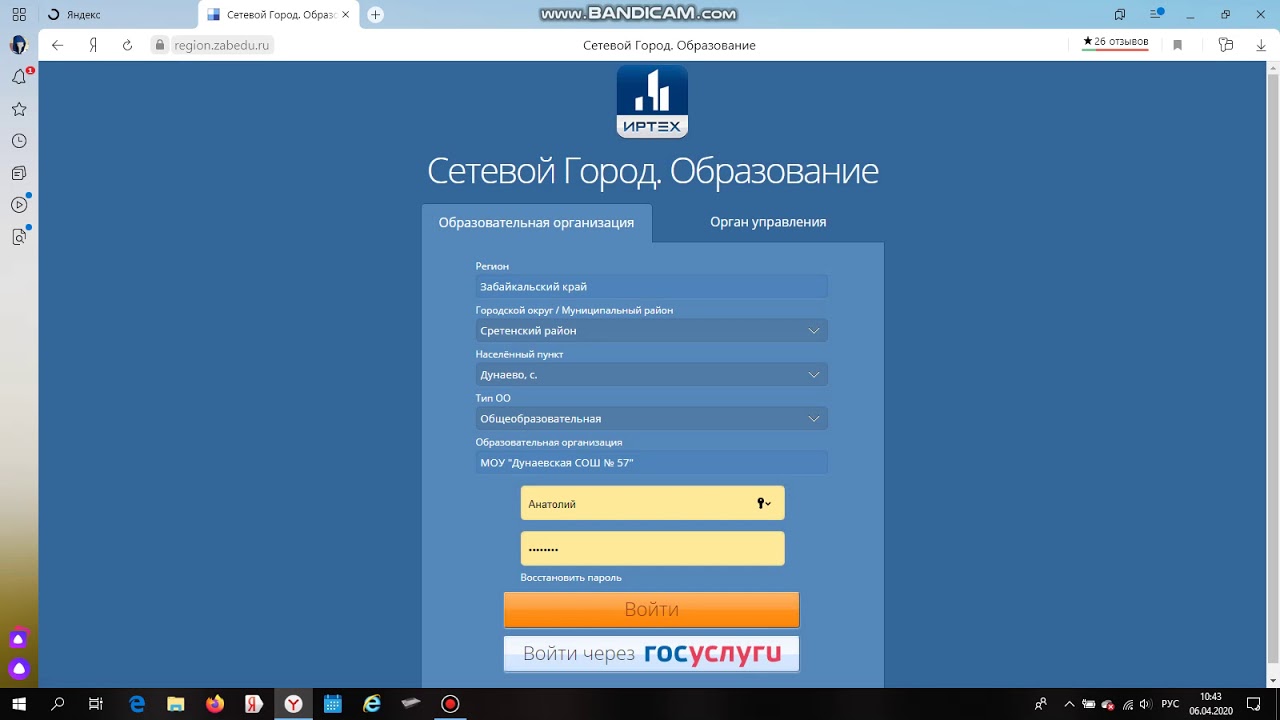Expand the Тип ОО dropdown
This screenshot has width=1280, height=720.
click(x=651, y=419)
